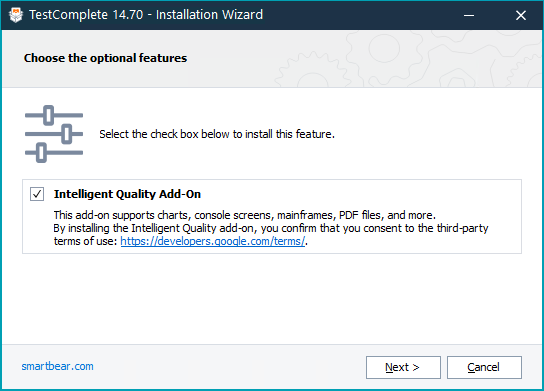Click 'Select the check box below' text
Screen dimensions: 544x391
pyautogui.click(x=217, y=134)
